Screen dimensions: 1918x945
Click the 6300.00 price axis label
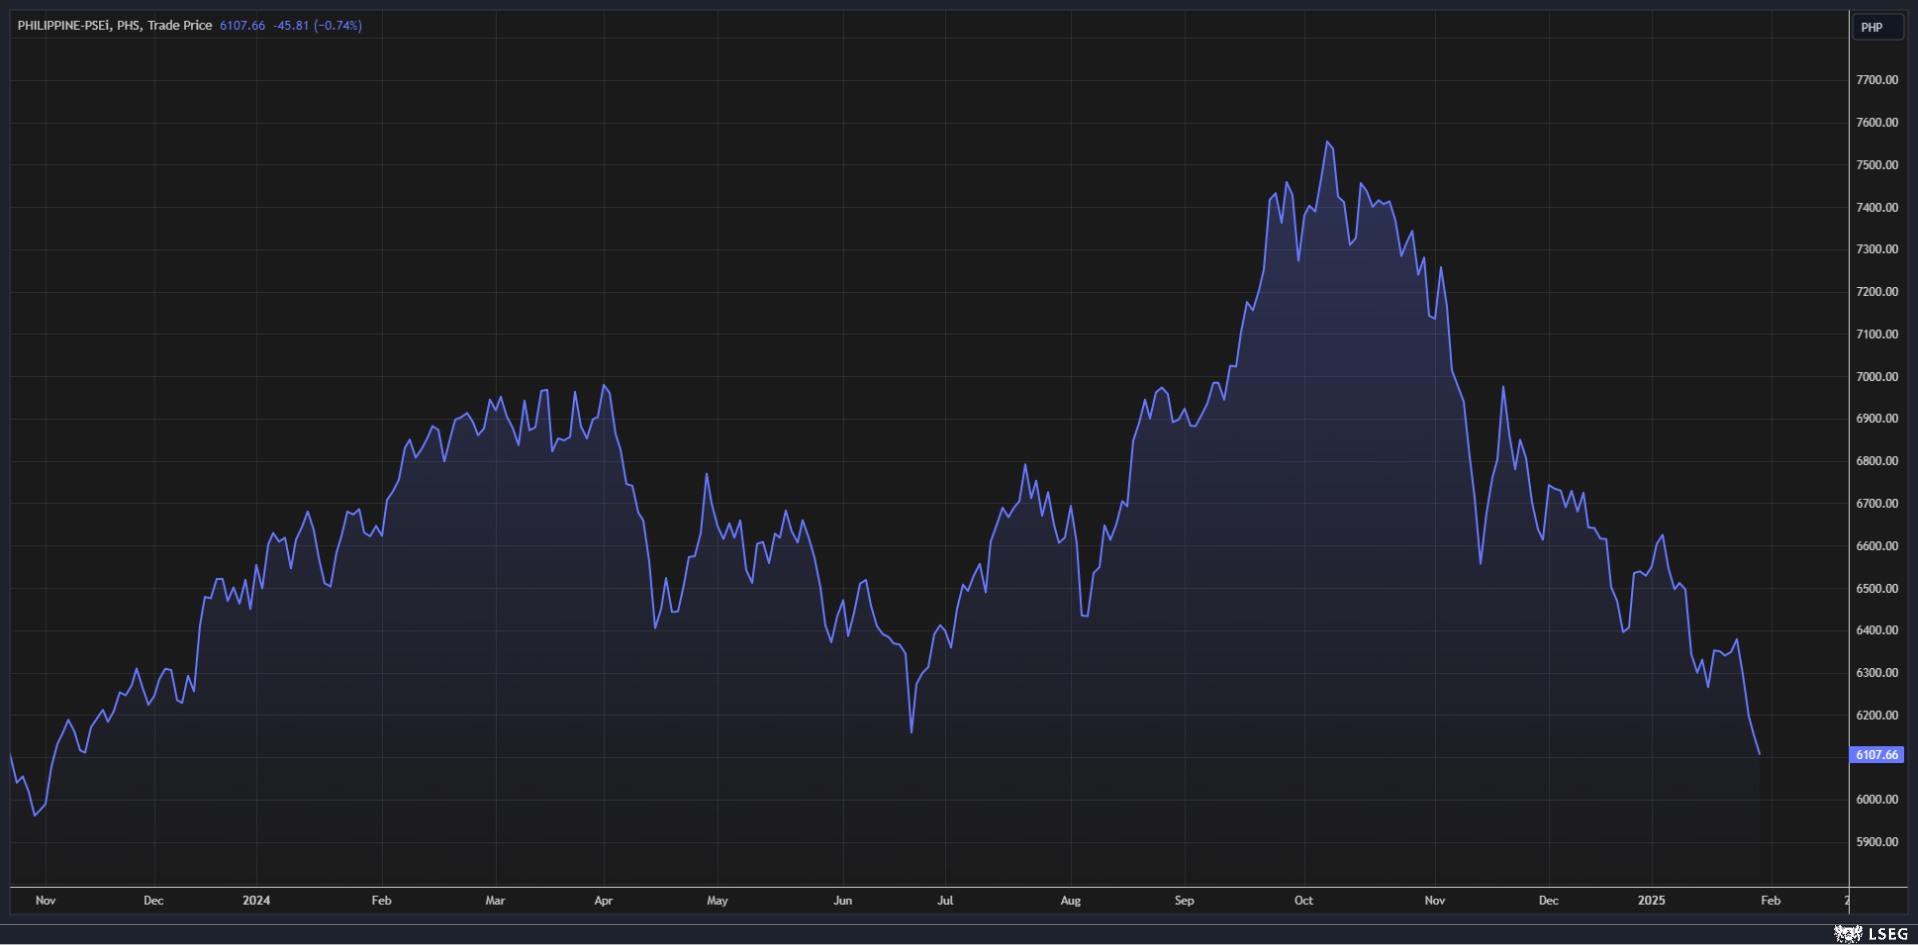click(x=1877, y=673)
